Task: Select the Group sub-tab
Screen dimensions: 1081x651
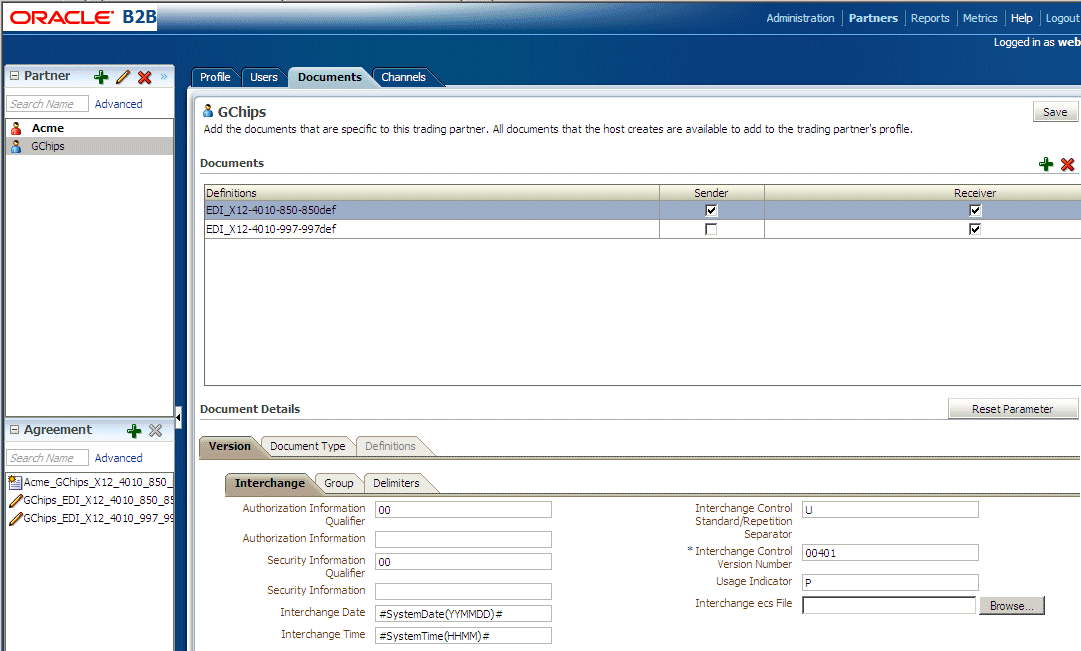Action: (339, 483)
